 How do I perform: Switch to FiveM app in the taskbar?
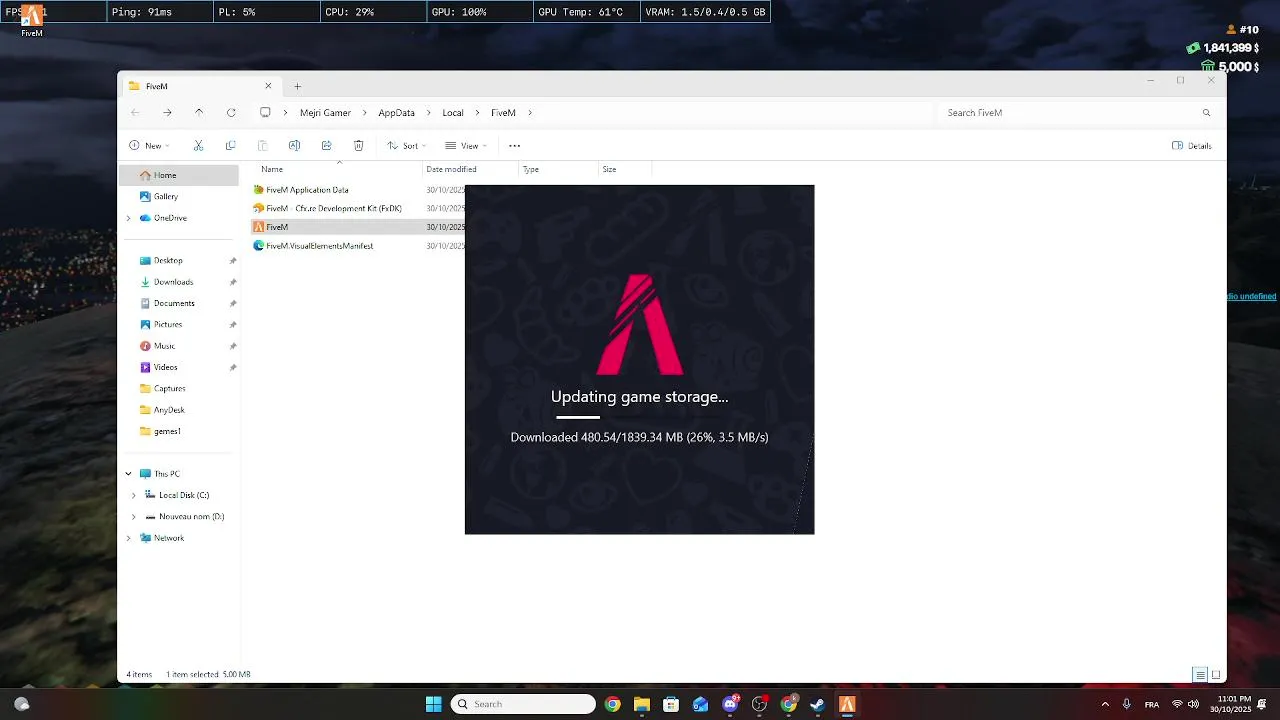click(x=847, y=704)
